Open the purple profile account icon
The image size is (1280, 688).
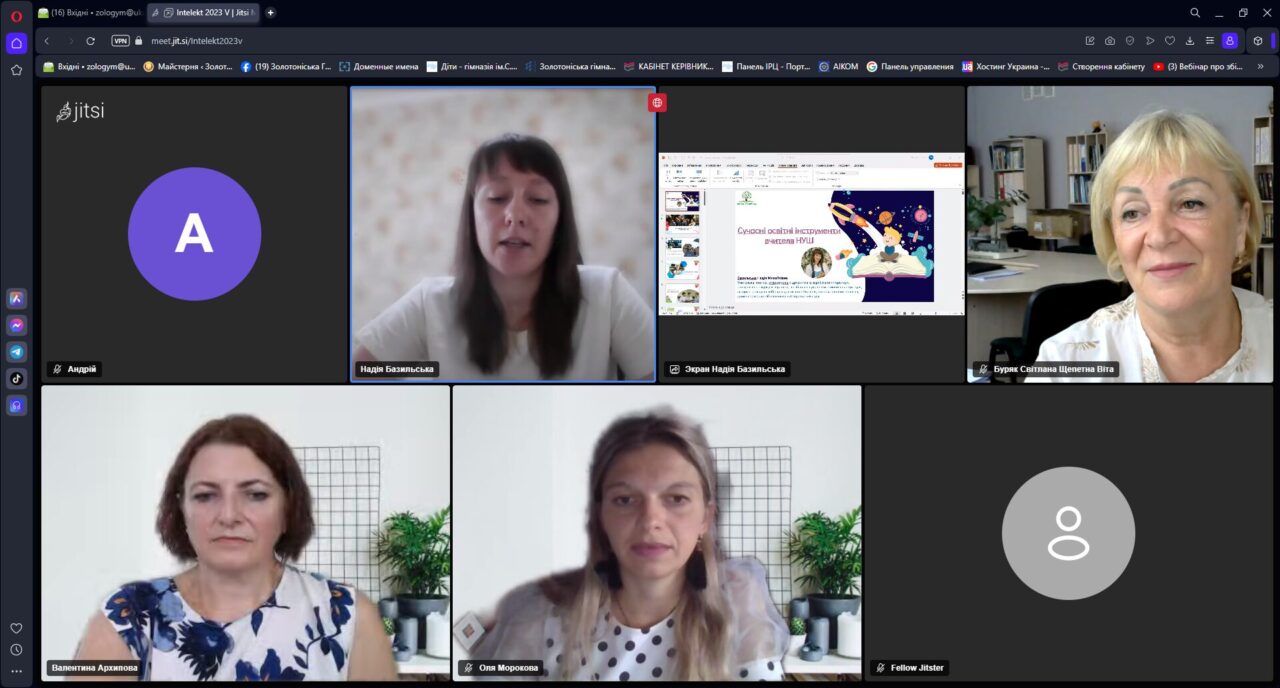(1230, 41)
